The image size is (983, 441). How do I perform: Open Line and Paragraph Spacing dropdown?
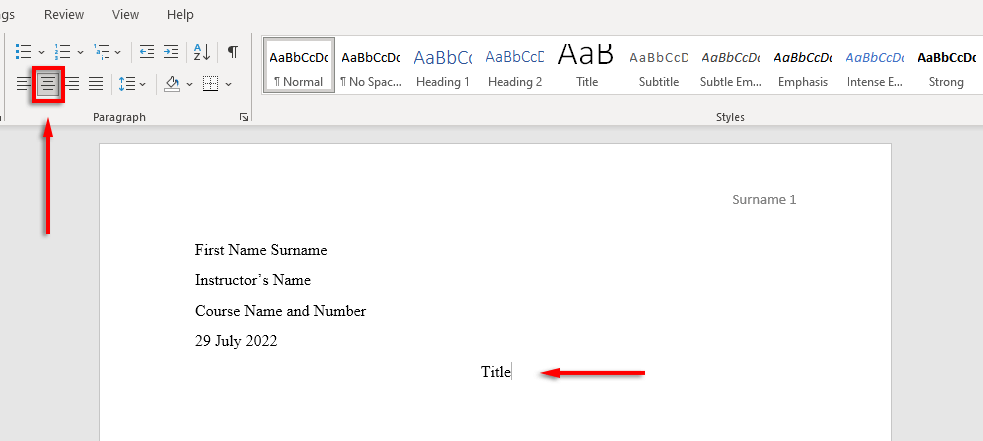pyautogui.click(x=132, y=83)
